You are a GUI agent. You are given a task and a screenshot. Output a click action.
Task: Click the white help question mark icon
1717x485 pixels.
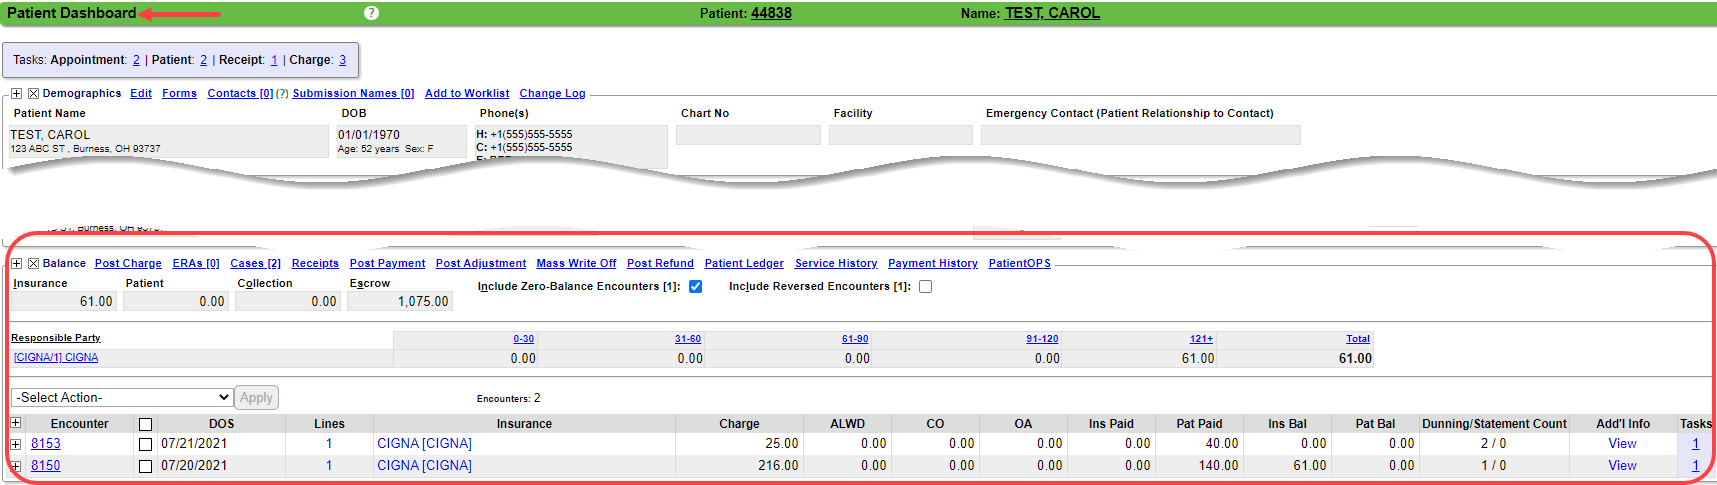click(371, 13)
